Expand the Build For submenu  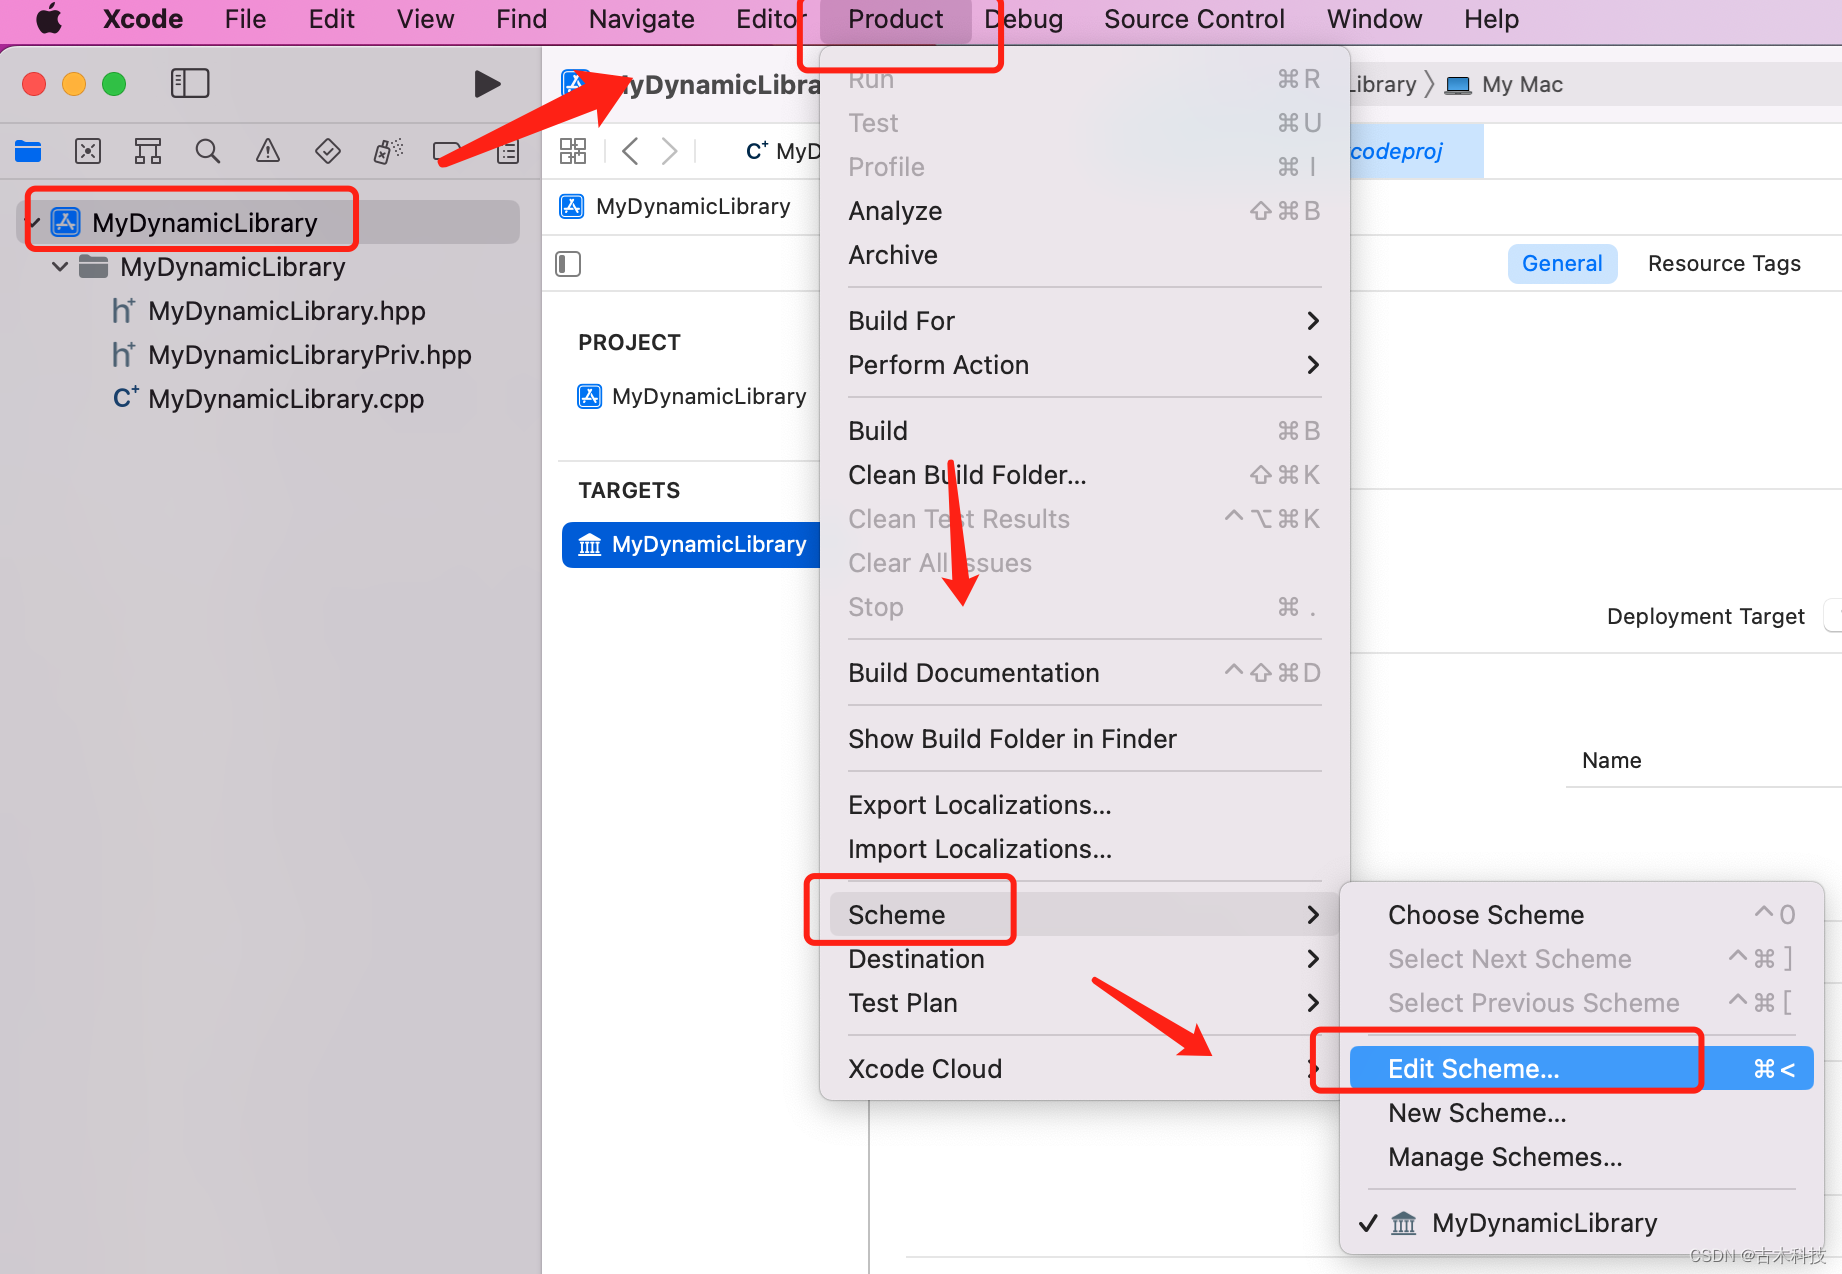click(1085, 321)
